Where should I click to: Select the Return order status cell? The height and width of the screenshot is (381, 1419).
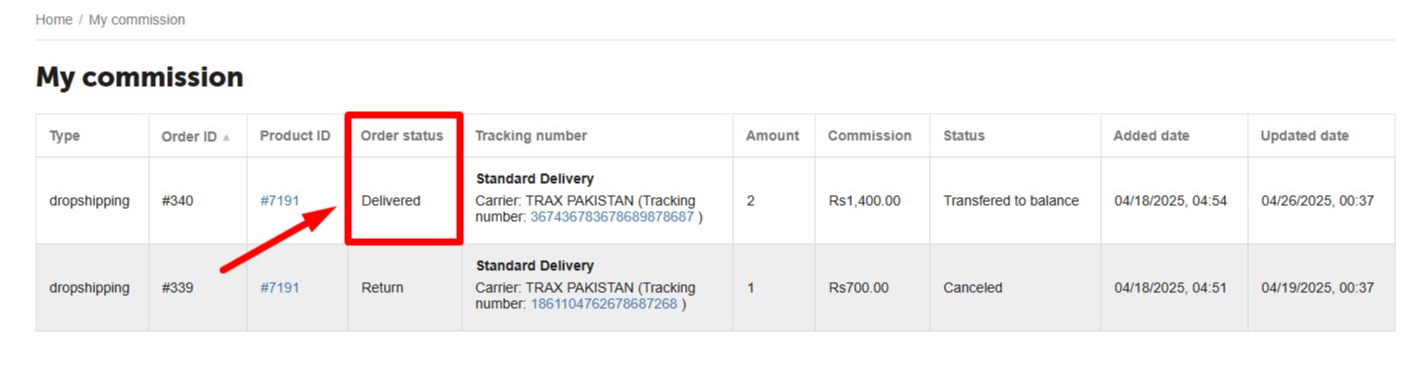tap(382, 288)
